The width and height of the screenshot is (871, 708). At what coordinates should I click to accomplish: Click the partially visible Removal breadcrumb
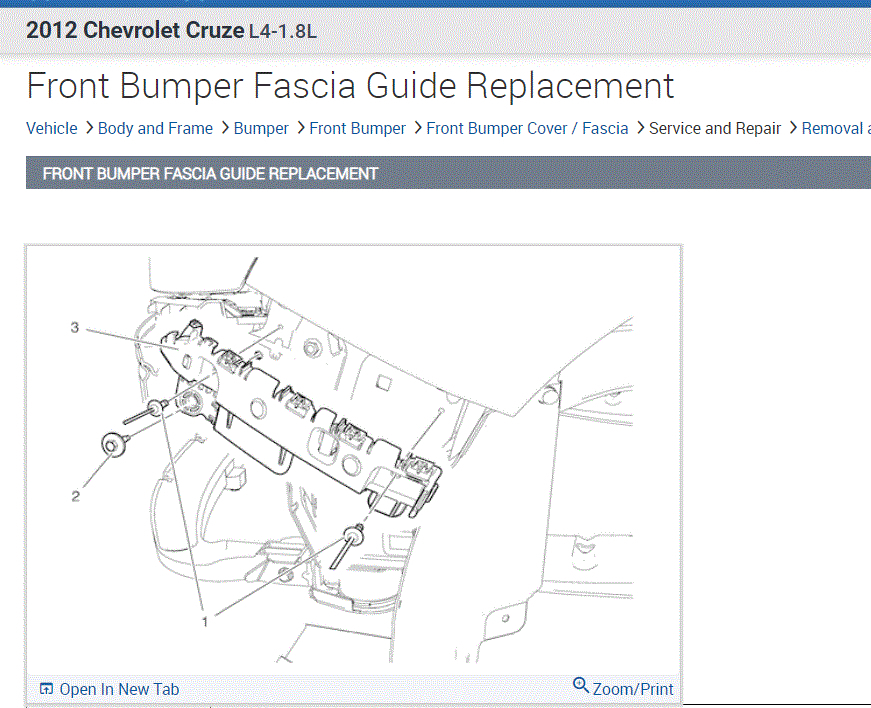[836, 128]
